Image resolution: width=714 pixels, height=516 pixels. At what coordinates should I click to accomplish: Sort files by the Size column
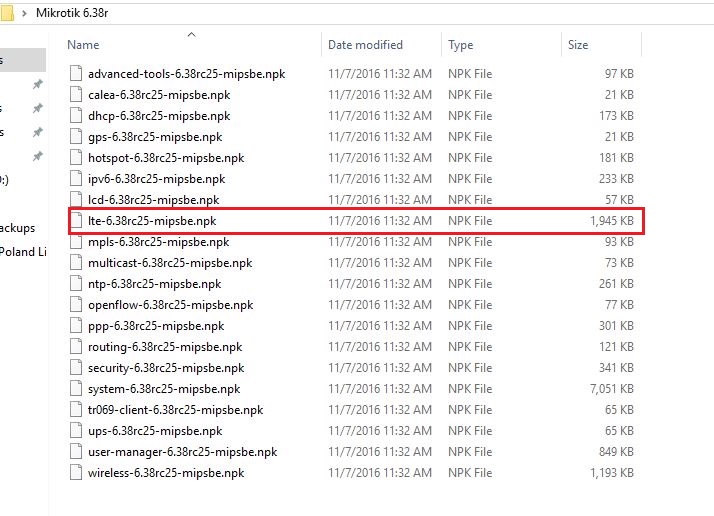click(578, 45)
